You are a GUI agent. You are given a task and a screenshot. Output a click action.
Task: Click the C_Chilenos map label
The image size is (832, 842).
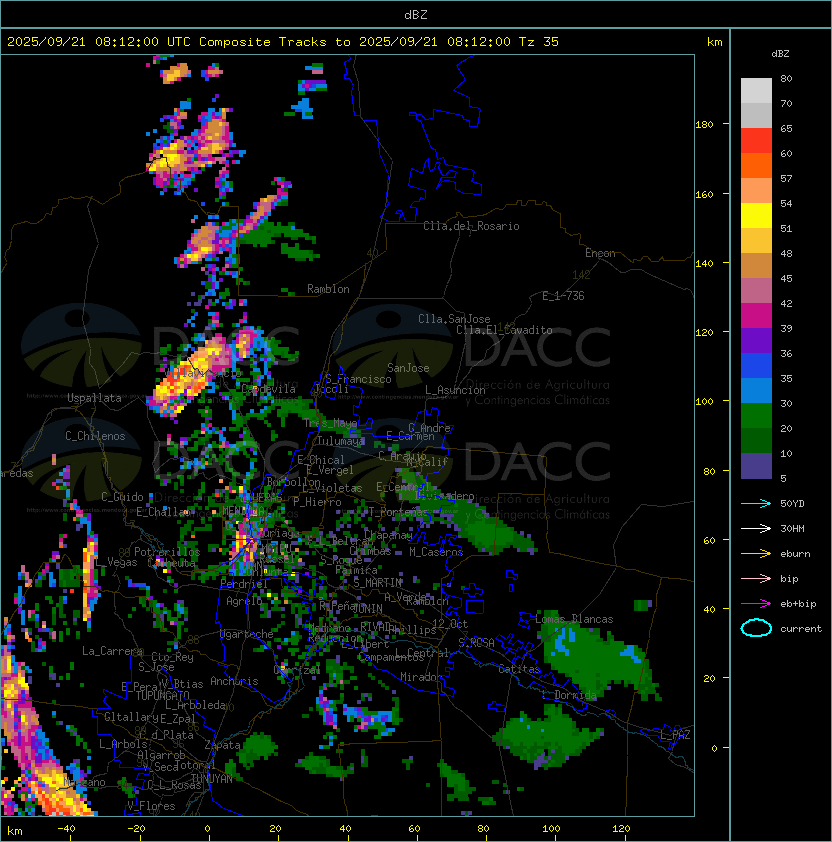pyautogui.click(x=95, y=436)
